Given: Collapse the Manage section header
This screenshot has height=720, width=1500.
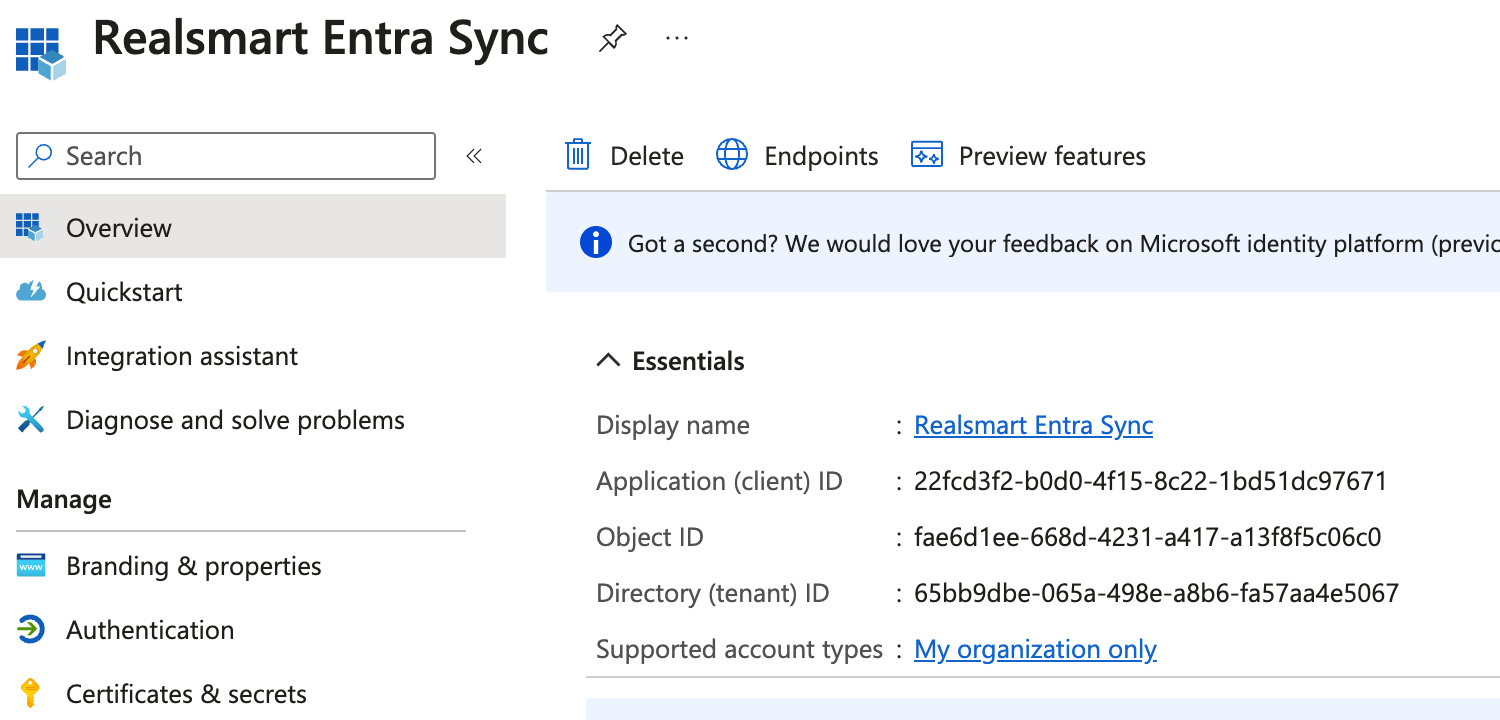Looking at the screenshot, I should click(x=64, y=499).
